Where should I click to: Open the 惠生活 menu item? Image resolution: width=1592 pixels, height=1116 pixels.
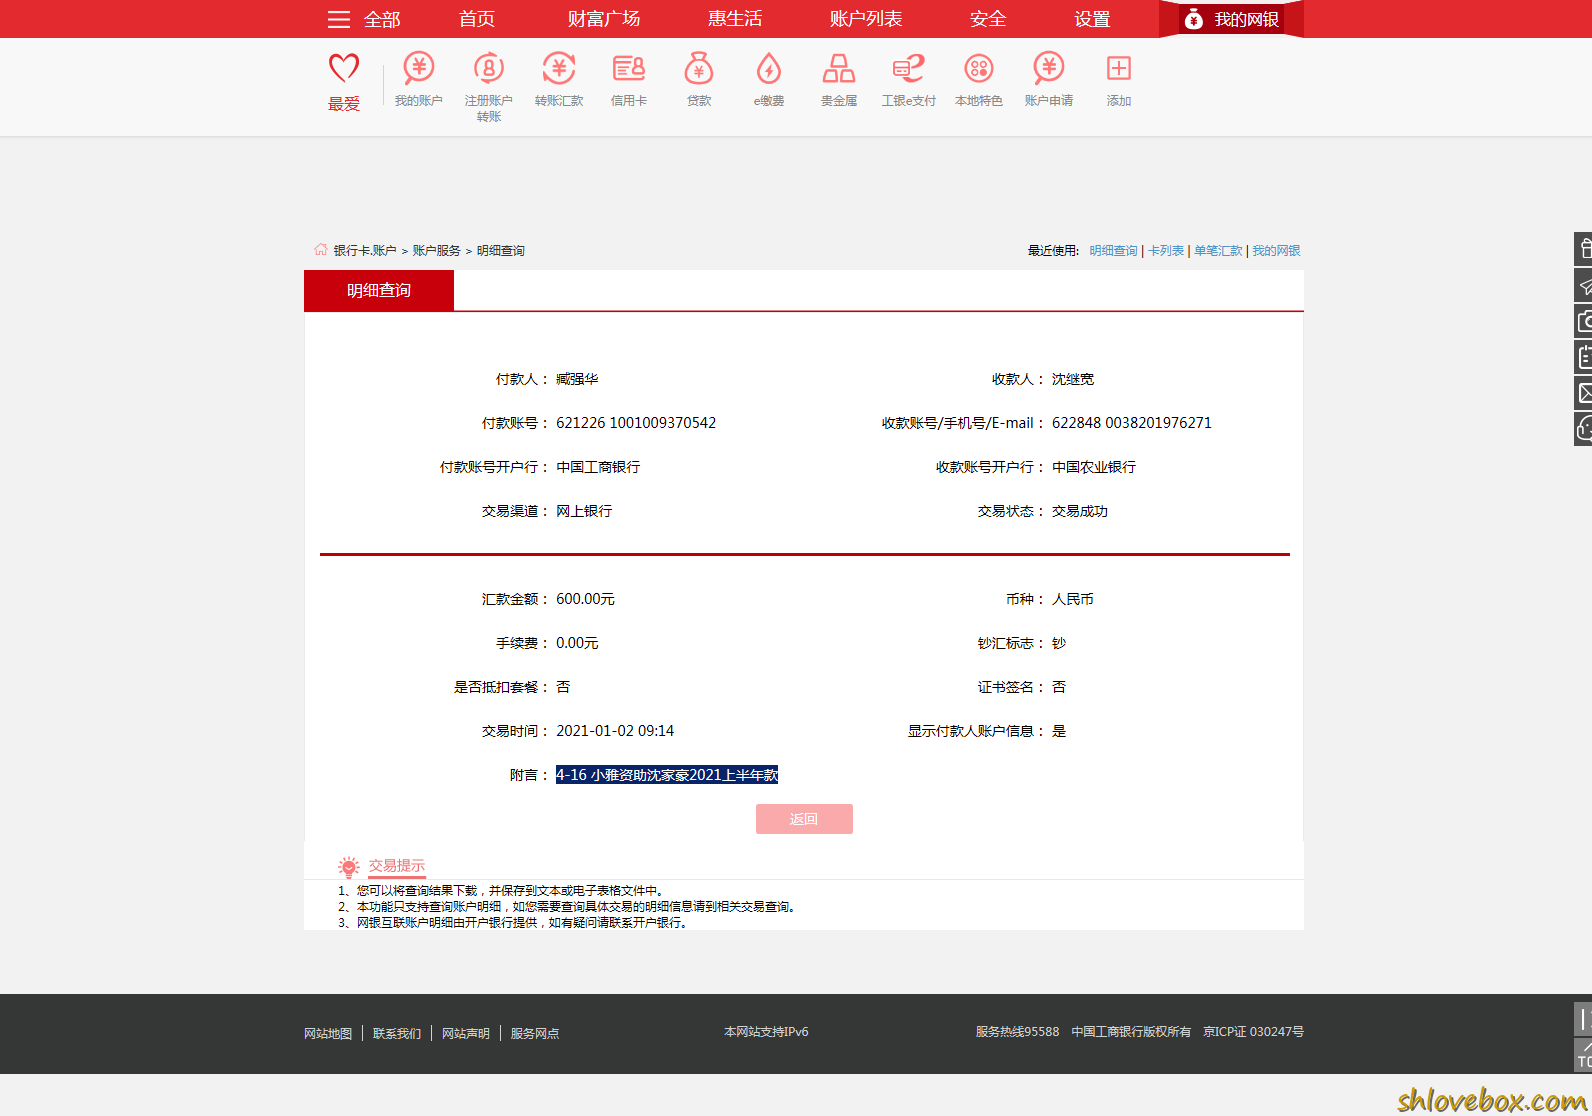(735, 19)
